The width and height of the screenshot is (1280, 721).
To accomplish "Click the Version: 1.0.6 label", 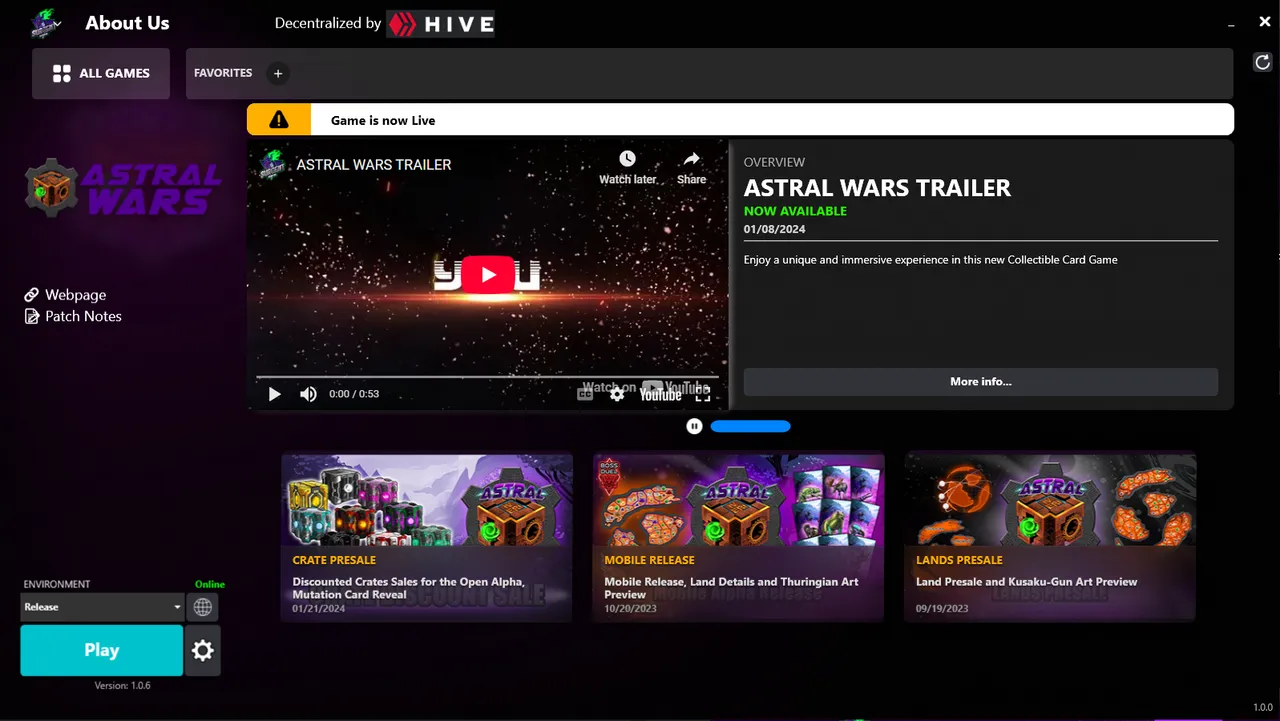I will tap(122, 686).
